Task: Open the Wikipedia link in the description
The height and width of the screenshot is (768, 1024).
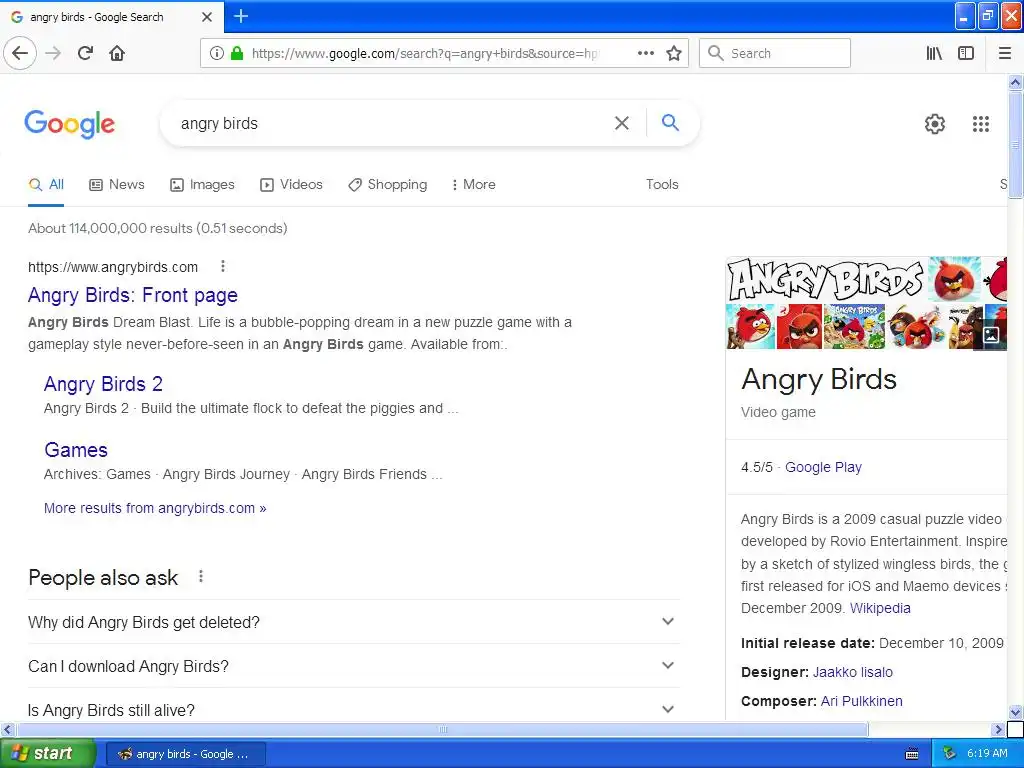Action: click(x=880, y=608)
